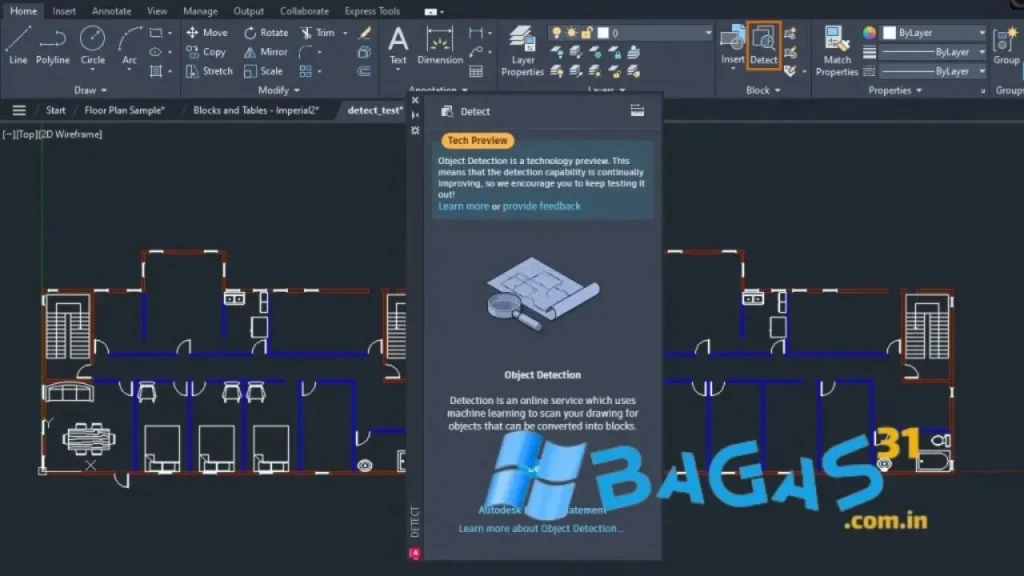This screenshot has height=576, width=1024.
Task: Activate the Scale command
Action: pos(263,71)
